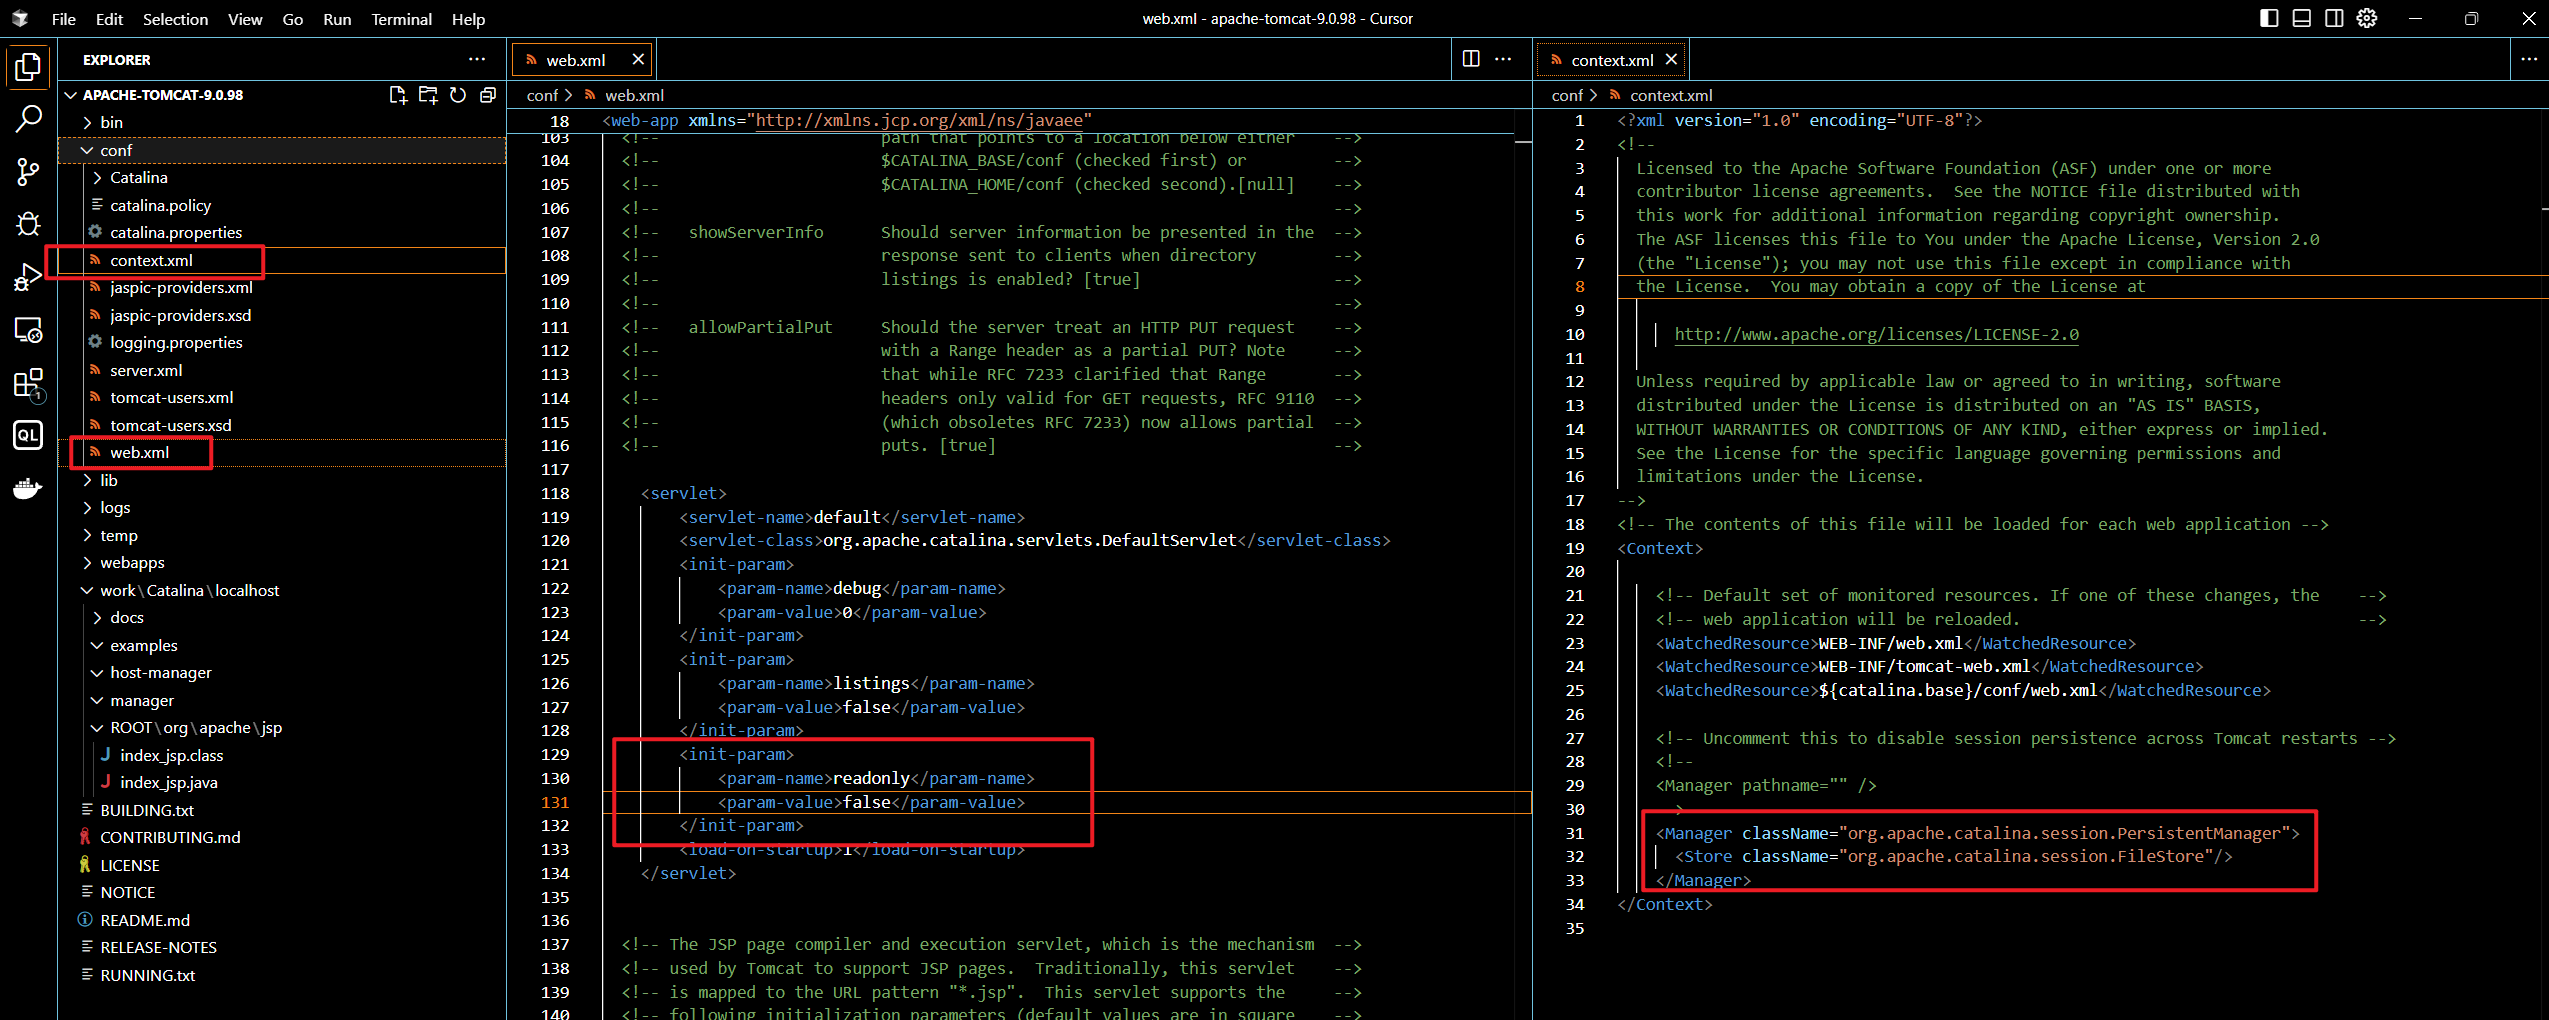Switch to the web.xml editor tab
The height and width of the screenshot is (1020, 2549).
[x=576, y=60]
